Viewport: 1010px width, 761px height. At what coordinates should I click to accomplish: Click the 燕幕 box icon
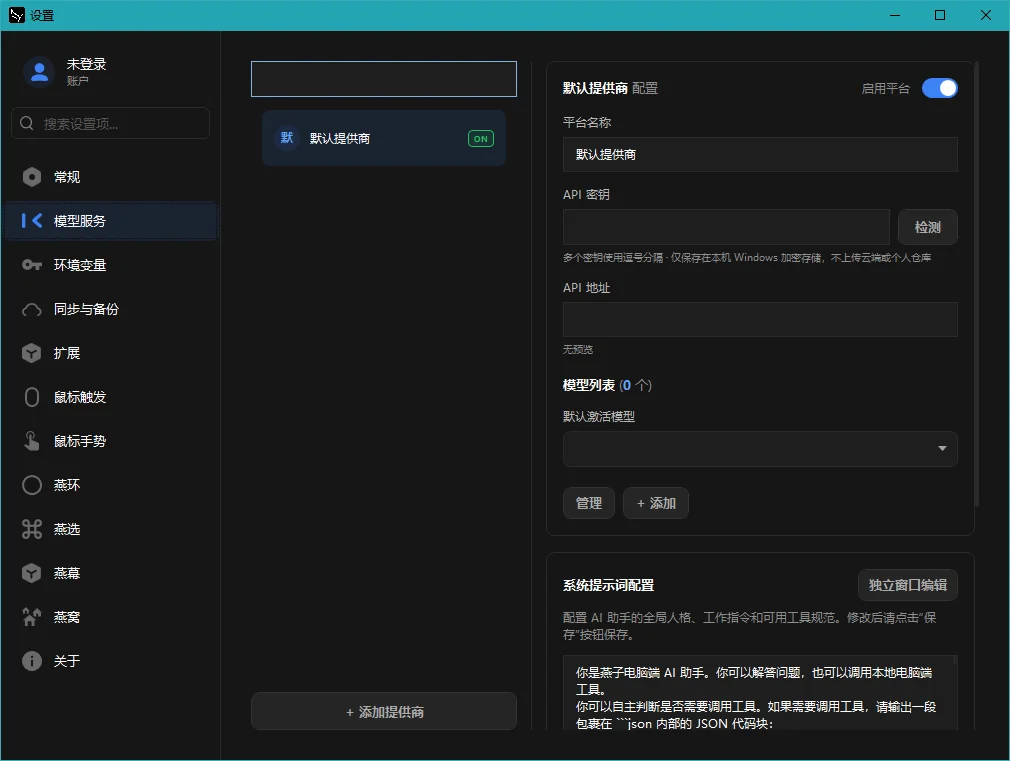point(32,573)
